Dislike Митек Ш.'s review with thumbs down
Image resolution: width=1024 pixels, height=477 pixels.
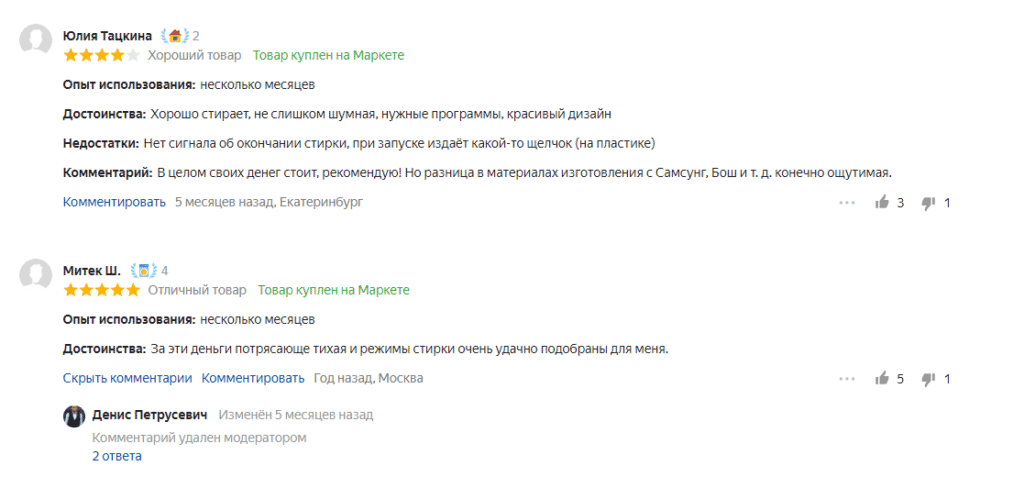point(928,379)
